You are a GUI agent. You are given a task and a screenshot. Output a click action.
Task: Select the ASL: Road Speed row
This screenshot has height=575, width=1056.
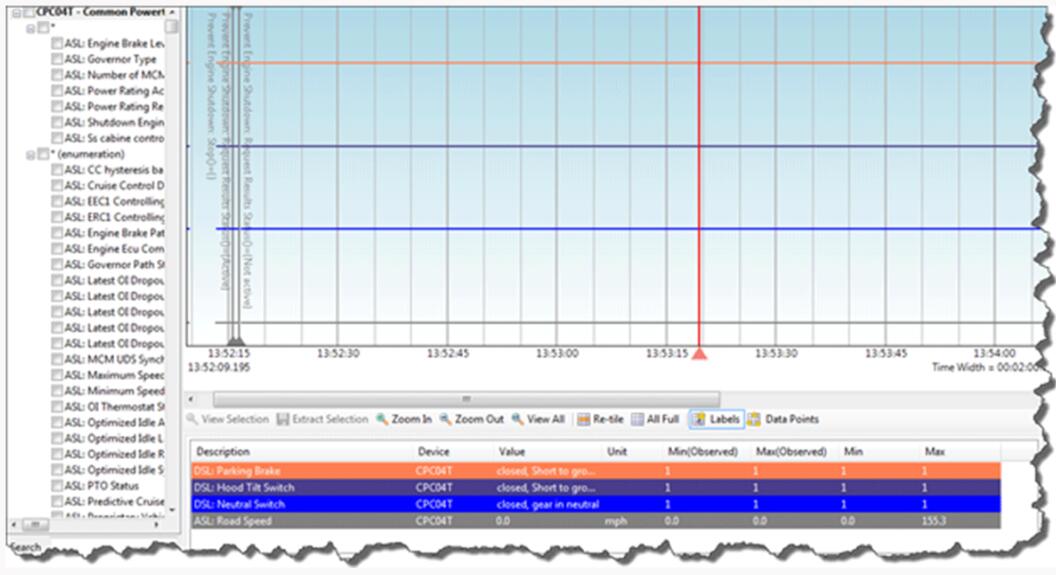pyautogui.click(x=300, y=521)
